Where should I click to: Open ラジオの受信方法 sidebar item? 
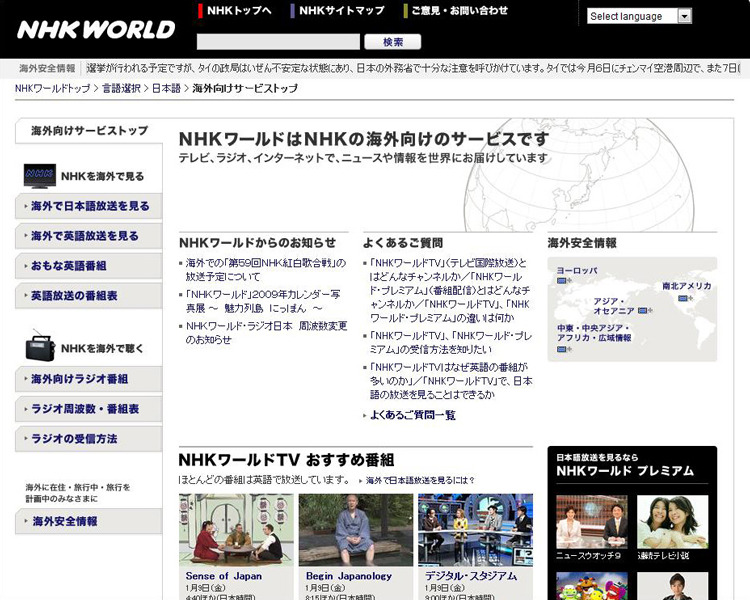[x=89, y=438]
